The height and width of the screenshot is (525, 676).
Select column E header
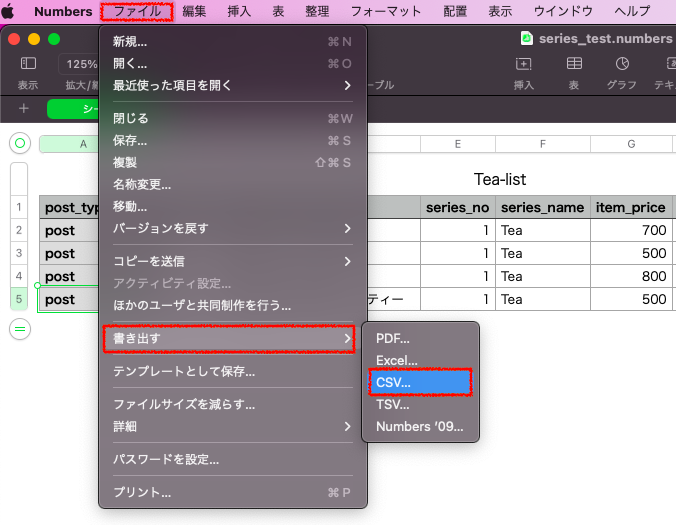click(x=458, y=144)
